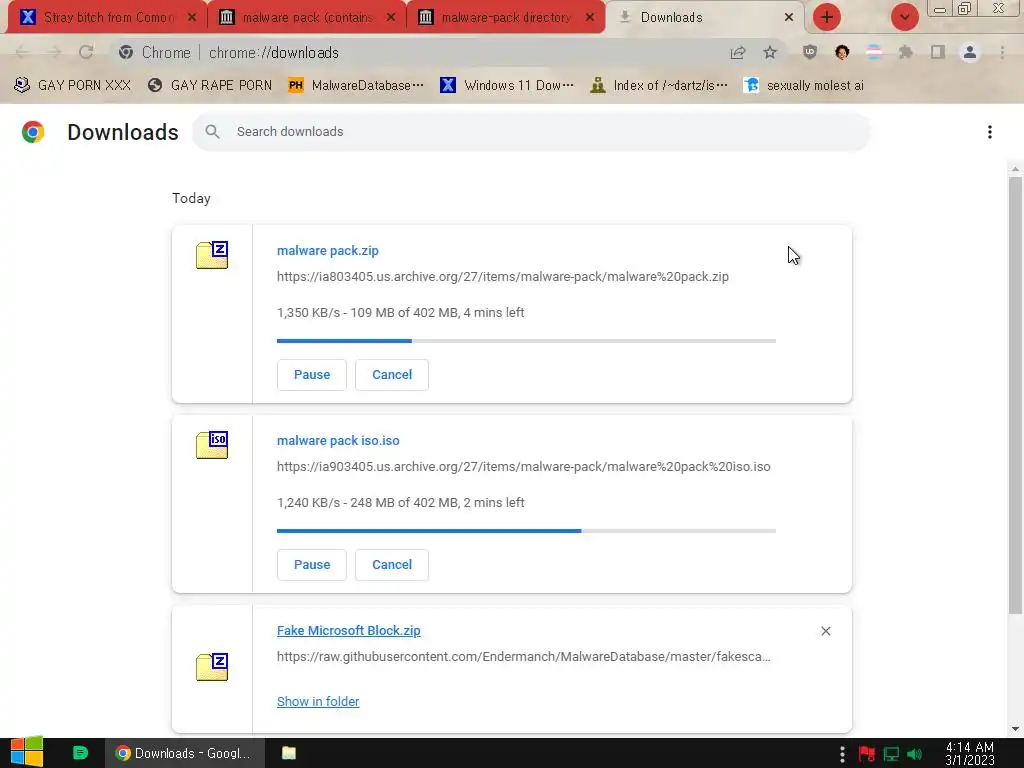Click the malware pack.zip progress bar
The image size is (1024, 768).
click(x=526, y=341)
